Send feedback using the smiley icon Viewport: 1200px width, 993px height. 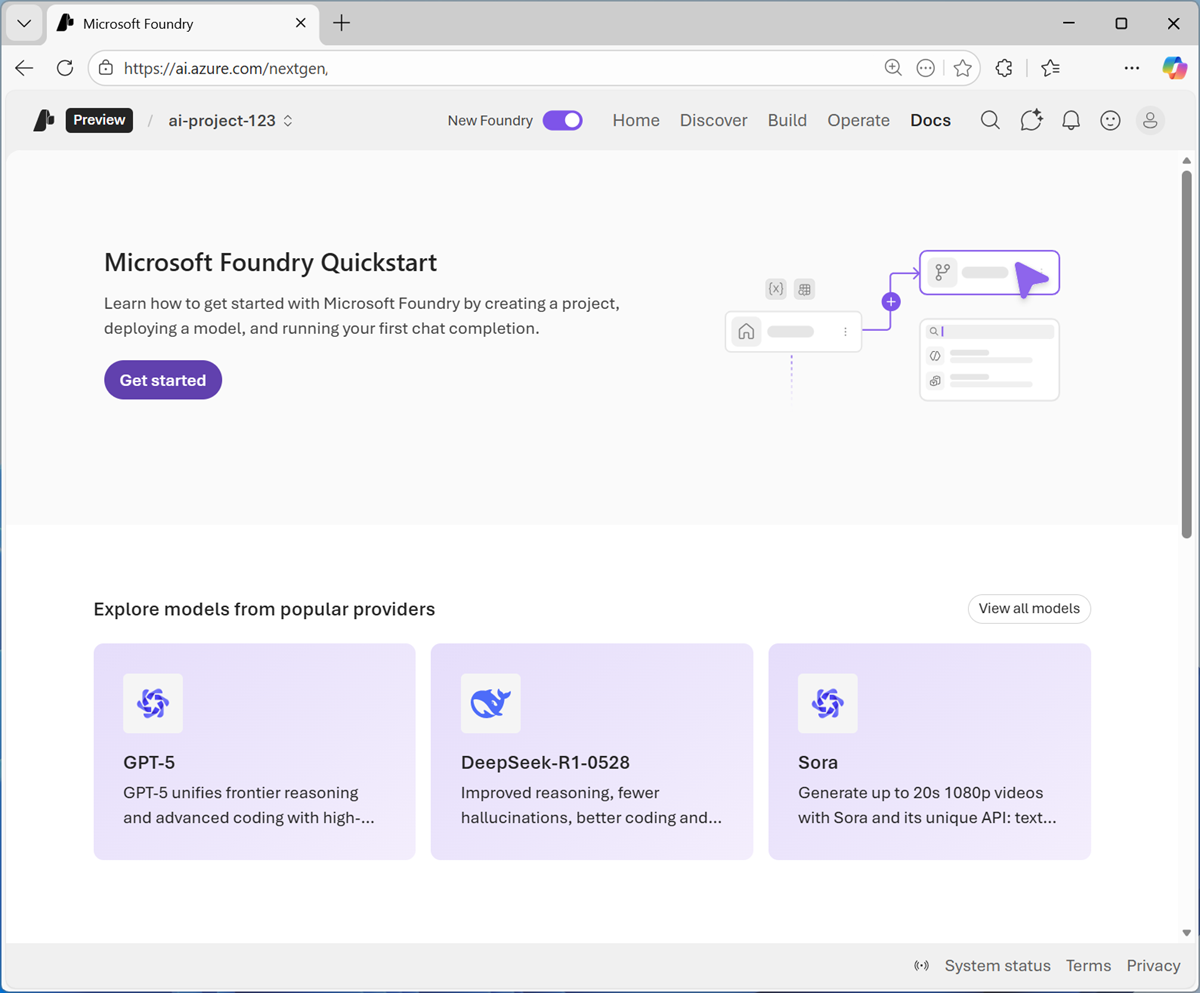point(1110,120)
